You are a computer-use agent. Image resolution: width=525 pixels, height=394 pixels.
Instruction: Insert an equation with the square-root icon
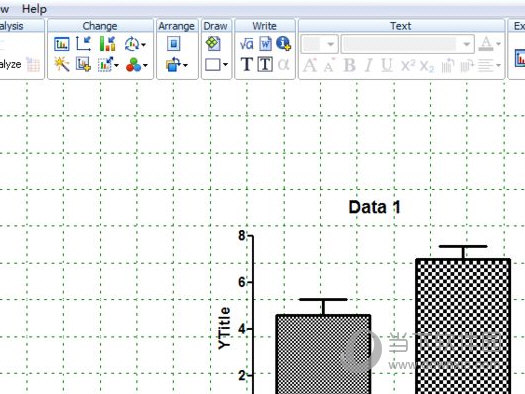click(247, 44)
